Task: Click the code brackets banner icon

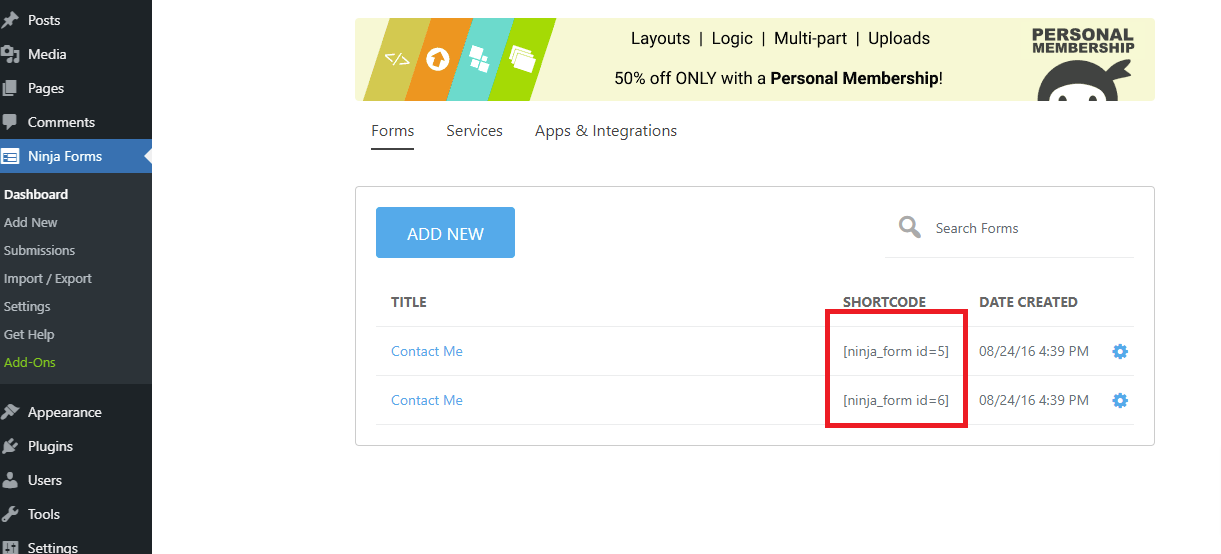Action: point(397,60)
